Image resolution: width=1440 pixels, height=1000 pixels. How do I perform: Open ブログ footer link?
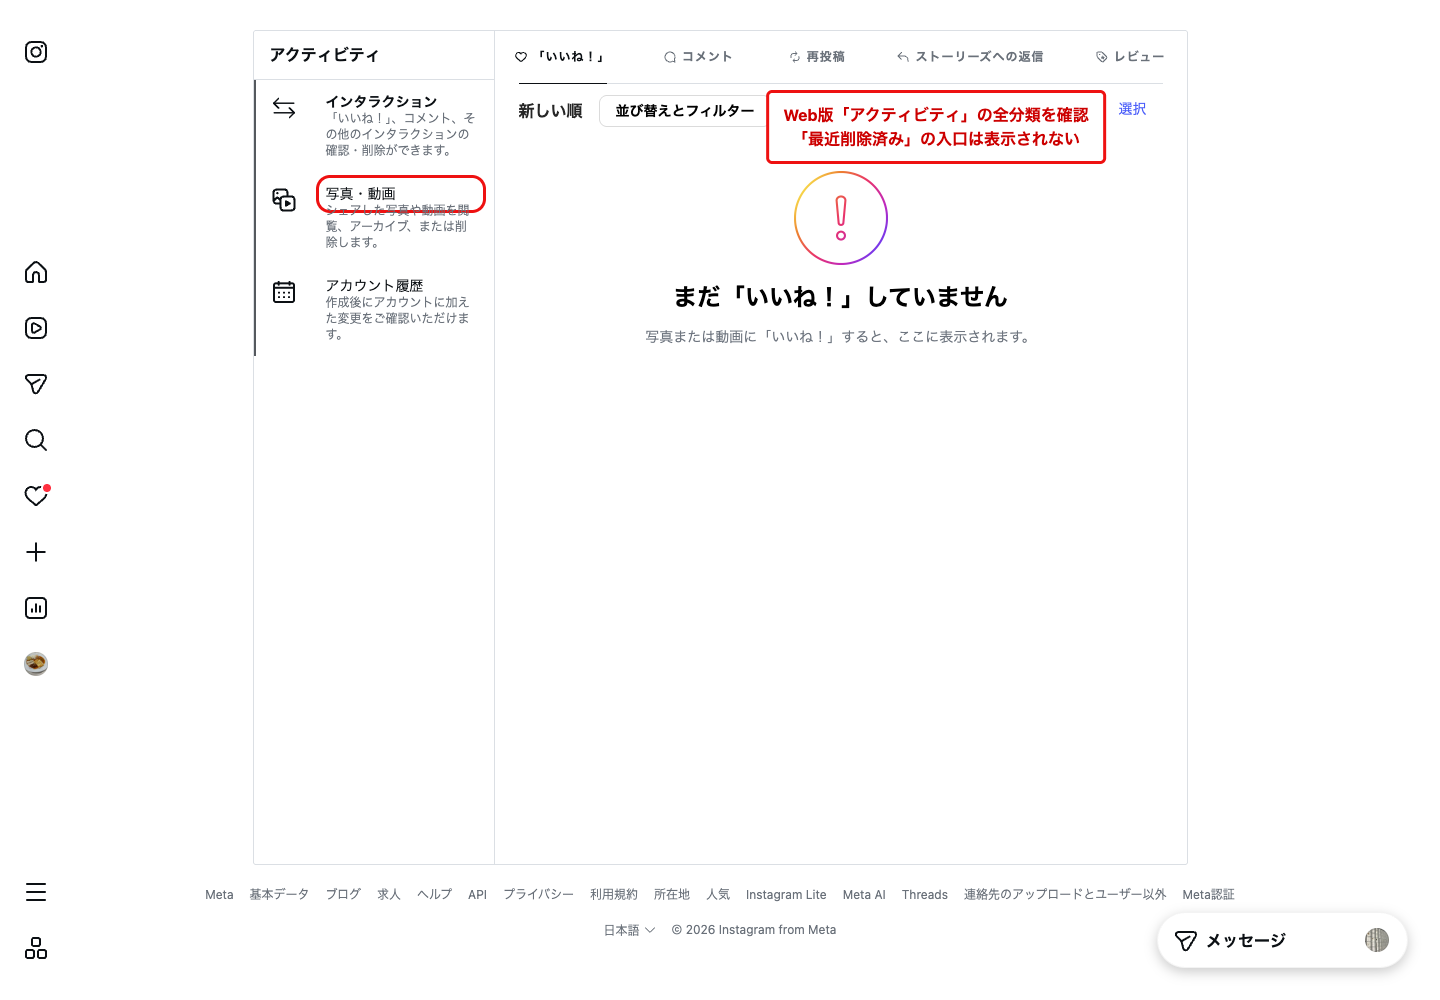[343, 895]
